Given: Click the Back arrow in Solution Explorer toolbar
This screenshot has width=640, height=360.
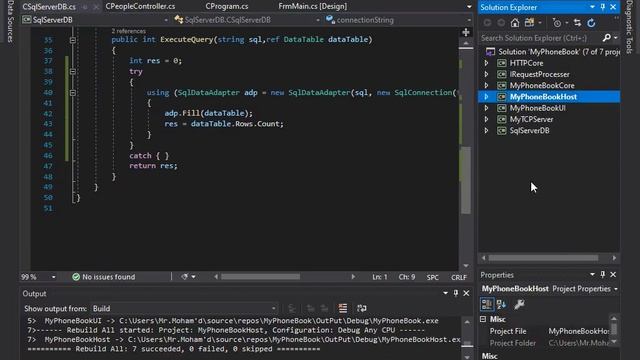Looking at the screenshot, I should pyautogui.click(x=487, y=23).
